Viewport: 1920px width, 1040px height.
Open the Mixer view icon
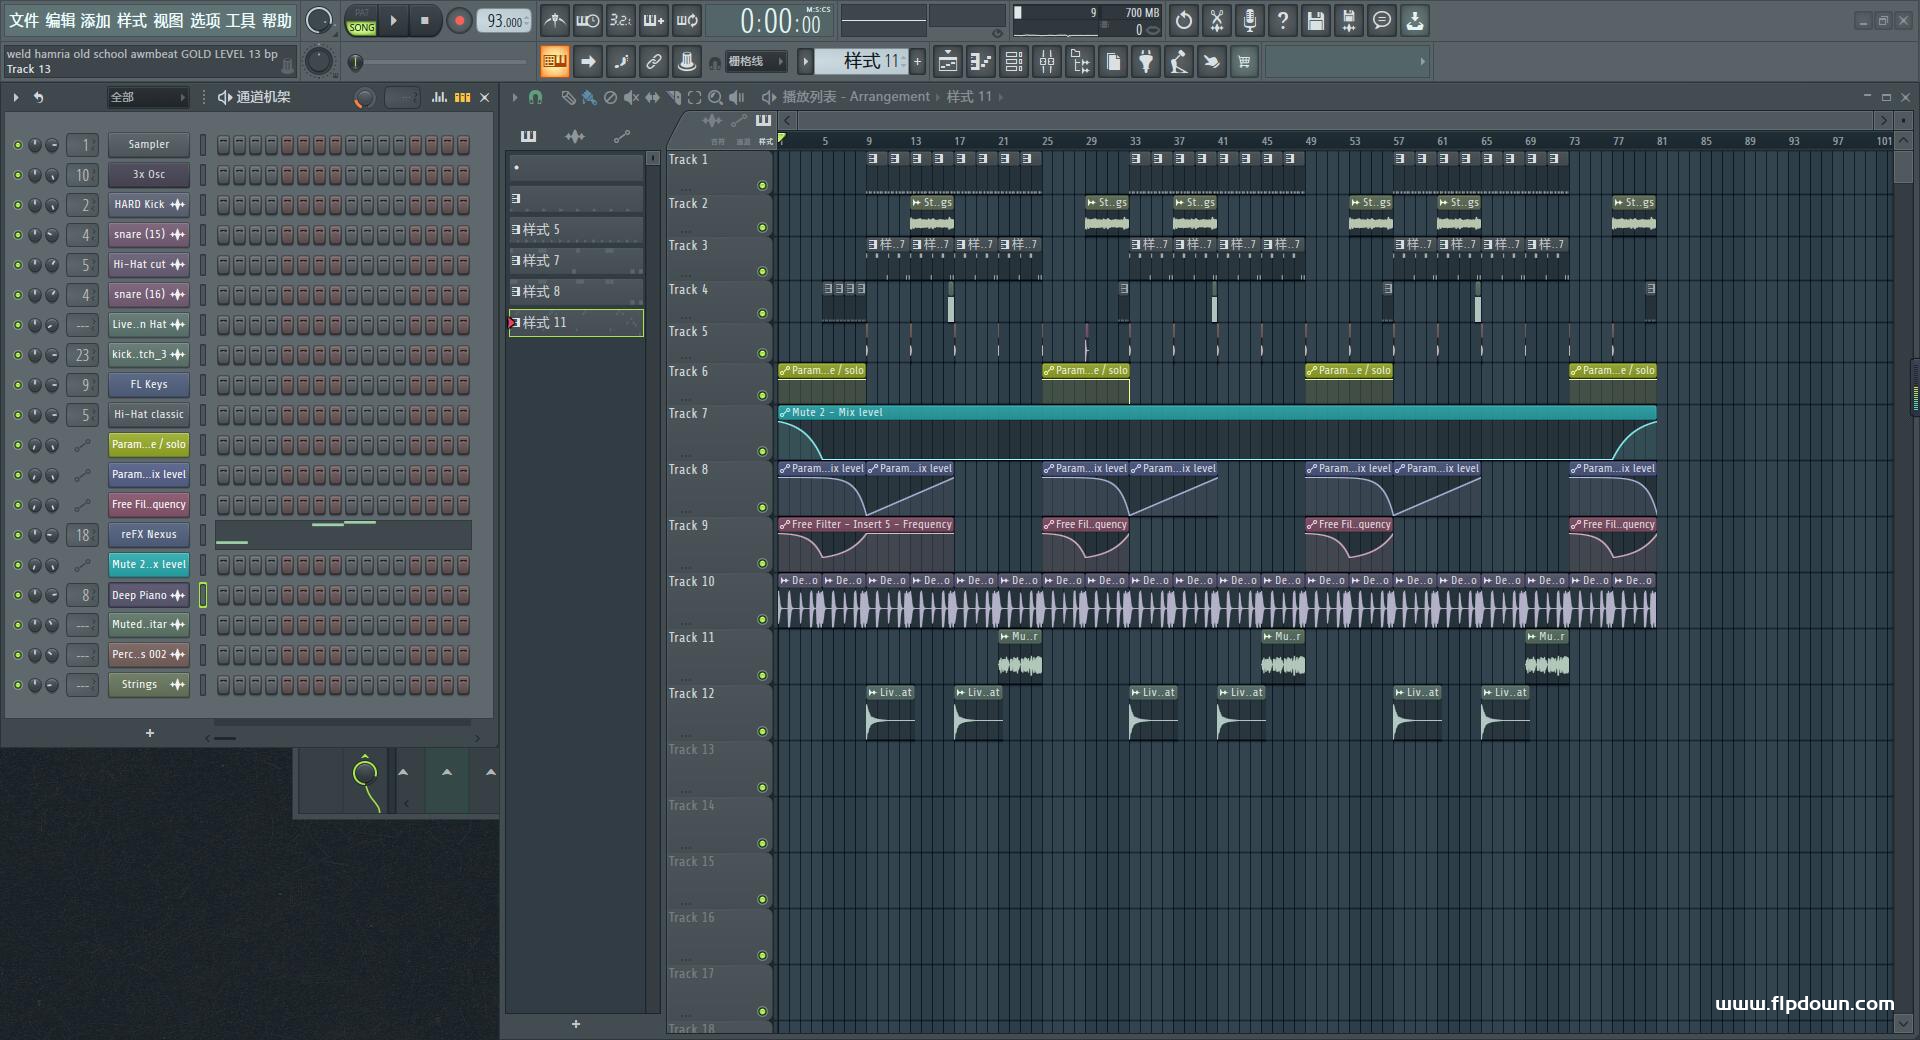(1047, 62)
